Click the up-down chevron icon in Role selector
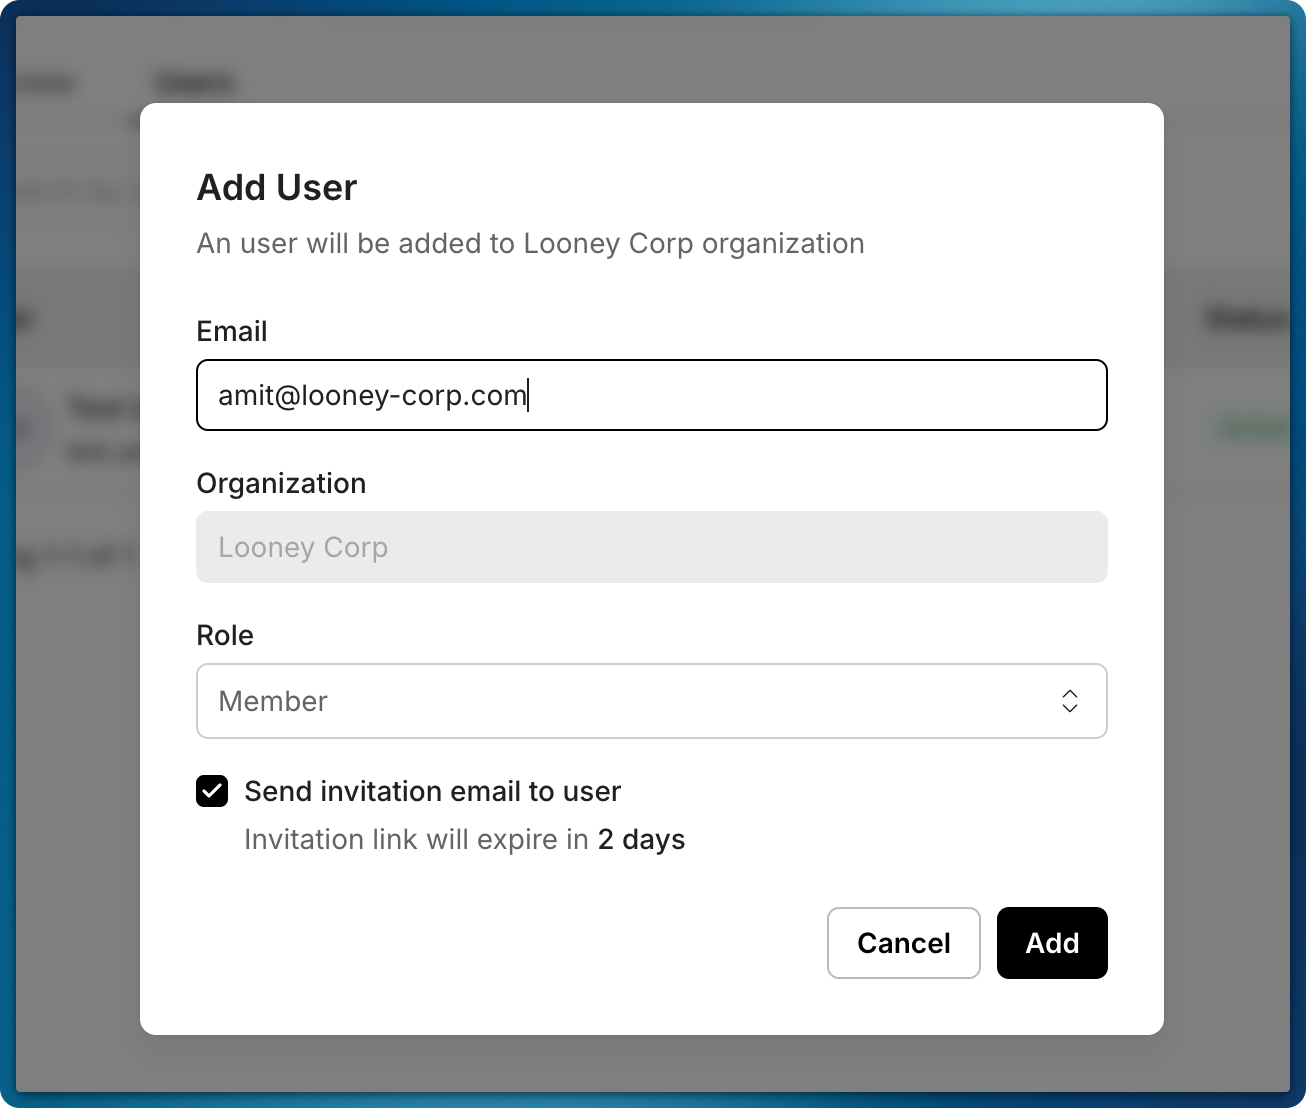This screenshot has height=1108, width=1306. coord(1069,701)
